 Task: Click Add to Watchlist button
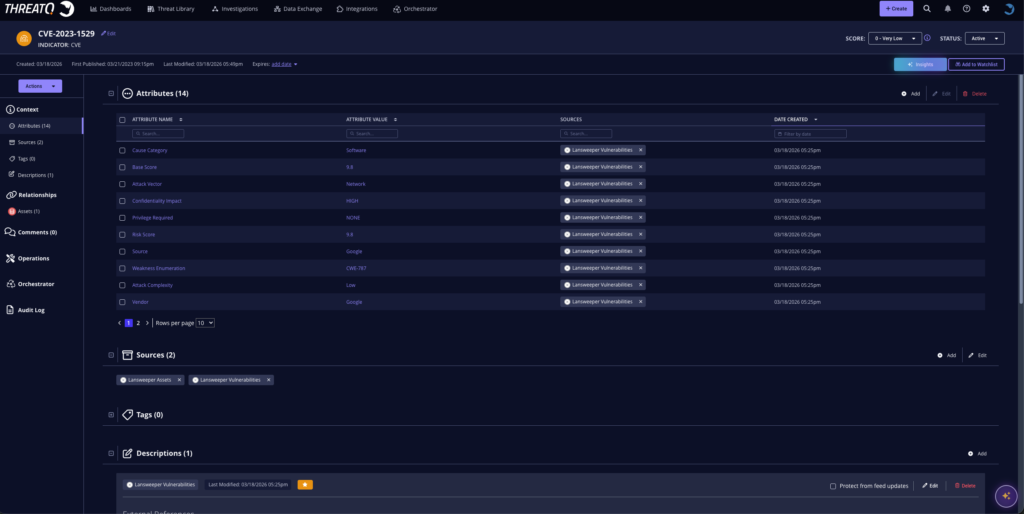(976, 65)
